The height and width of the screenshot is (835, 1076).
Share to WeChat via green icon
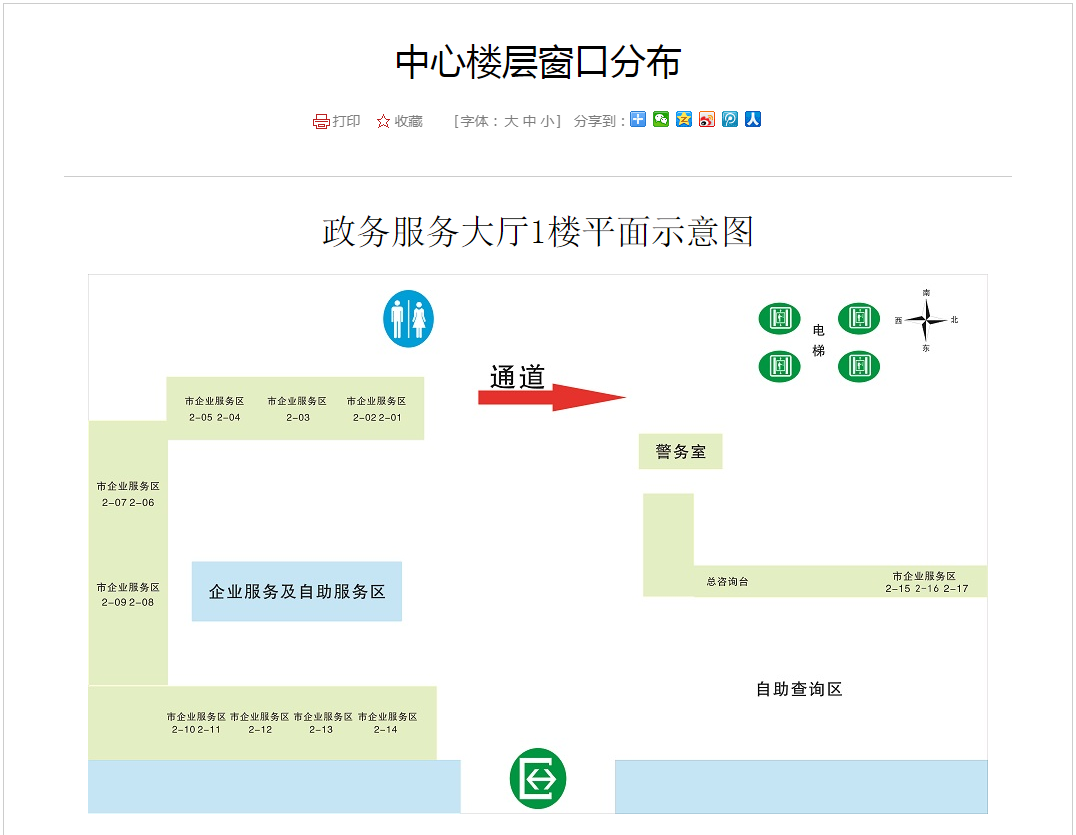tap(661, 119)
